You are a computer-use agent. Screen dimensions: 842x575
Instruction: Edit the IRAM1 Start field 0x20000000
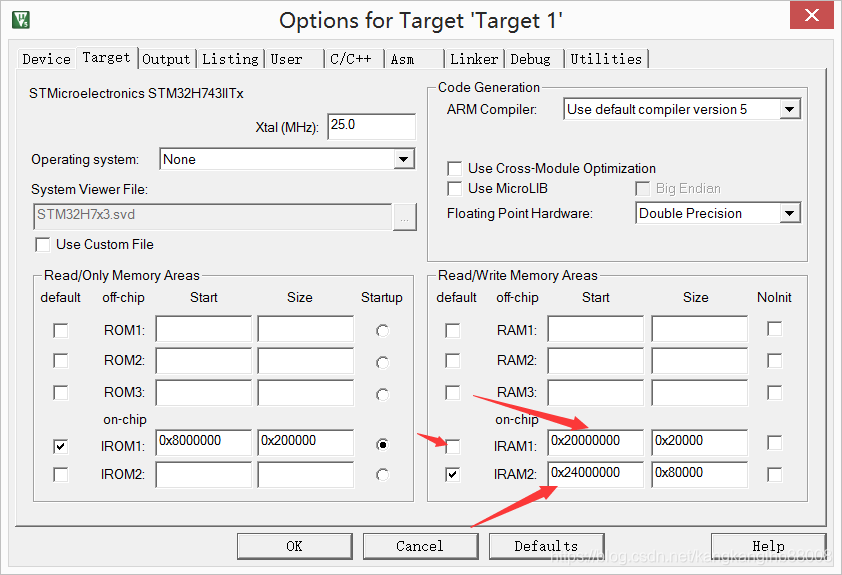[596, 442]
